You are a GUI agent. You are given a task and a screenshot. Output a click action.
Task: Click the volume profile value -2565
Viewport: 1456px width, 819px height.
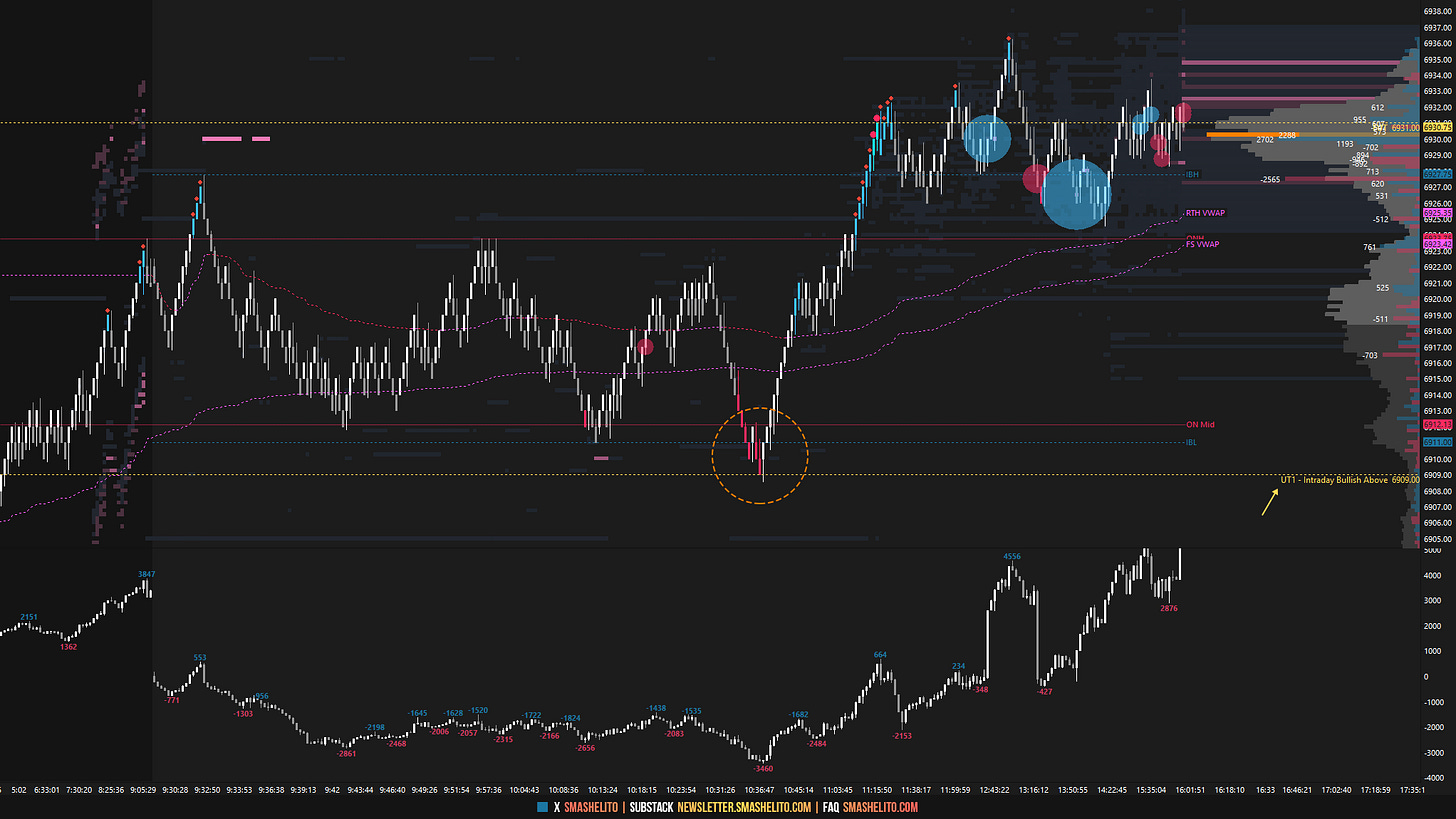click(1271, 180)
